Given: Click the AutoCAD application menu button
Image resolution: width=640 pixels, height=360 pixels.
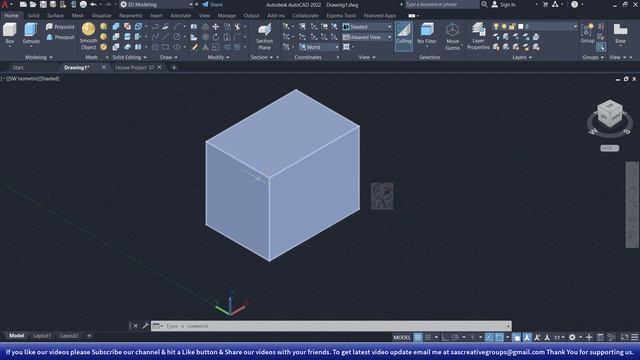Looking at the screenshot, I should point(5,4).
